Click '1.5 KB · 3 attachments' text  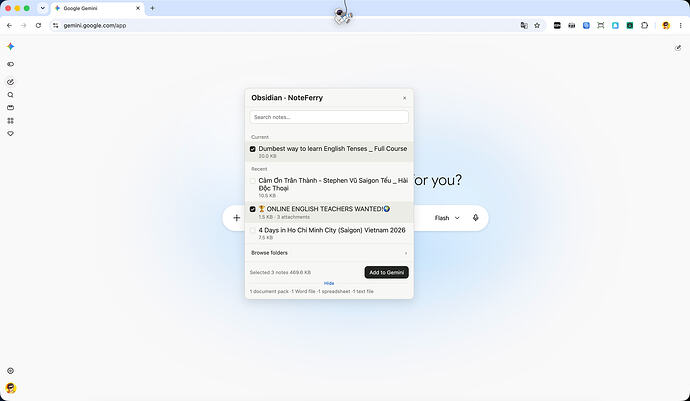[284, 217]
